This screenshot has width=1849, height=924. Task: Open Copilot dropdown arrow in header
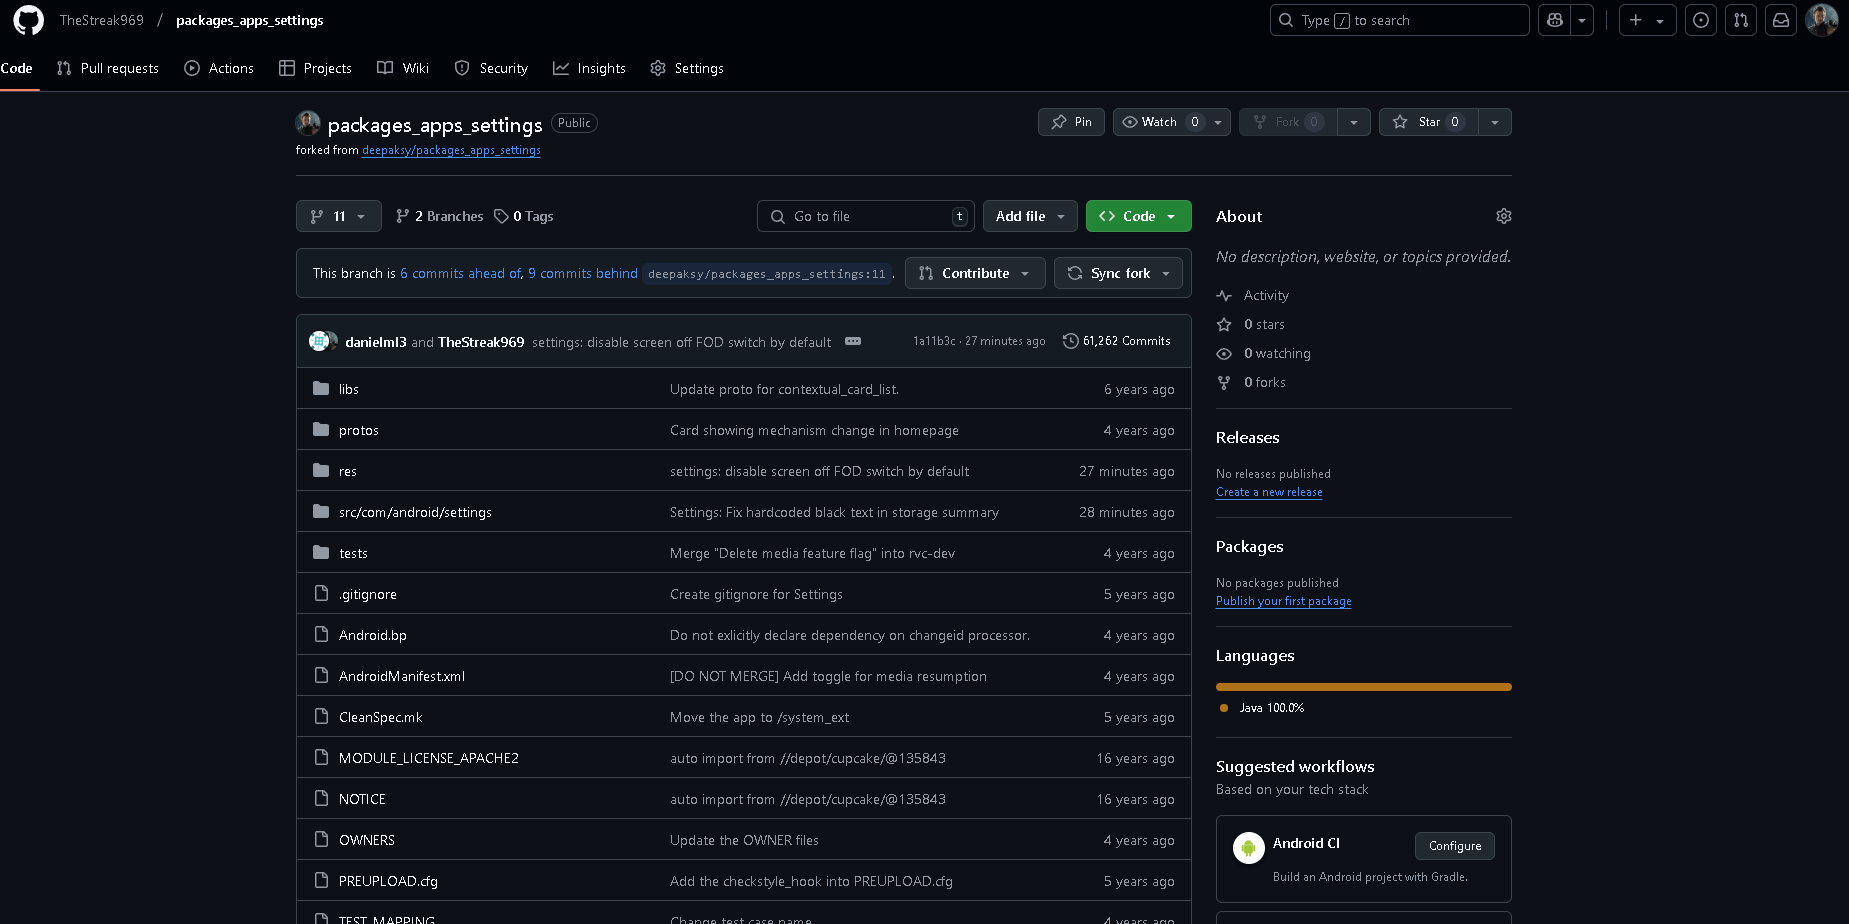point(1582,20)
